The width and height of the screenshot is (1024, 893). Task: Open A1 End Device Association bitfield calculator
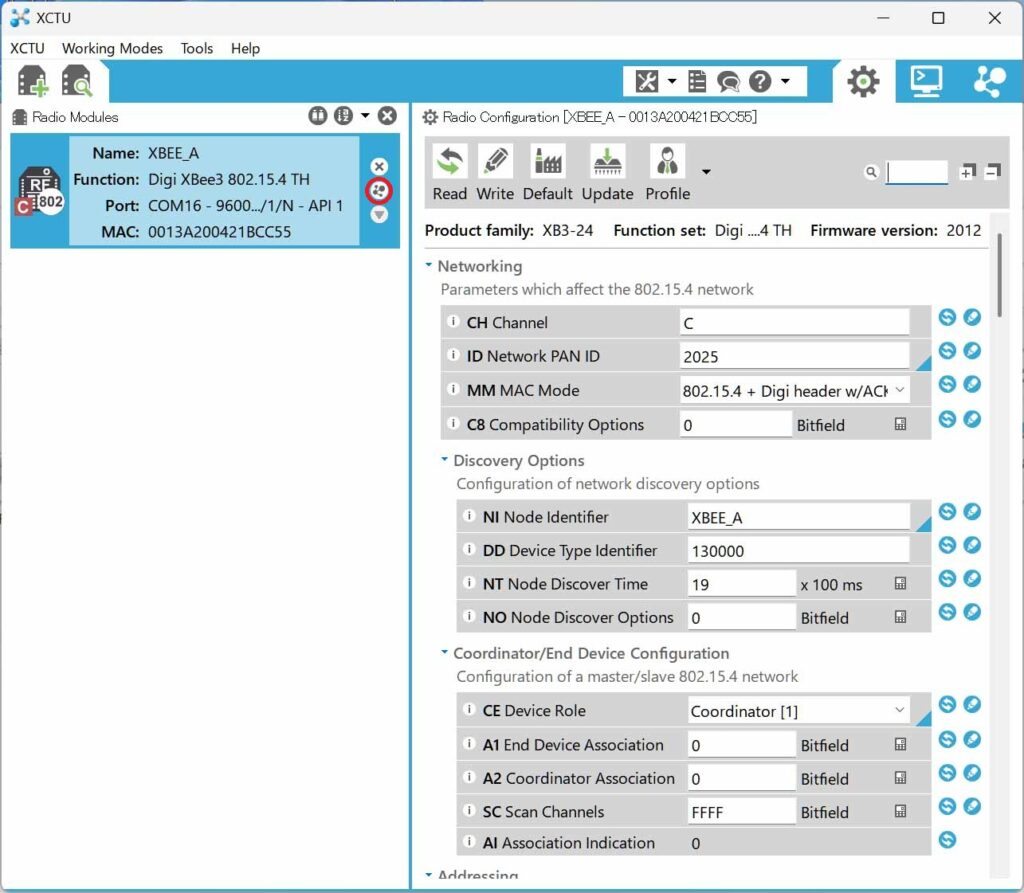[x=900, y=744]
